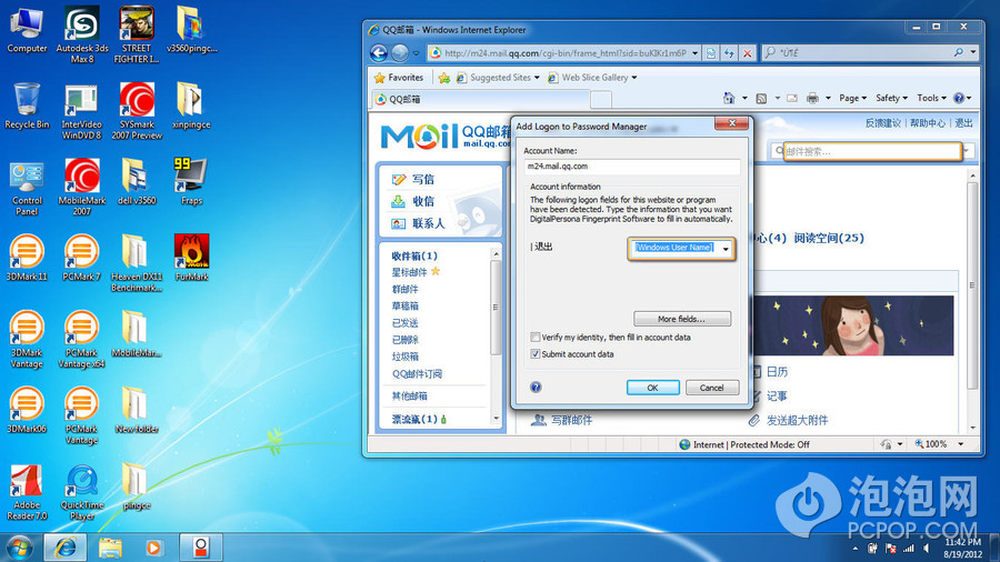Viewport: 1000px width, 562px height.
Task: Expand search provider dropdown arrow
Action: [973, 53]
